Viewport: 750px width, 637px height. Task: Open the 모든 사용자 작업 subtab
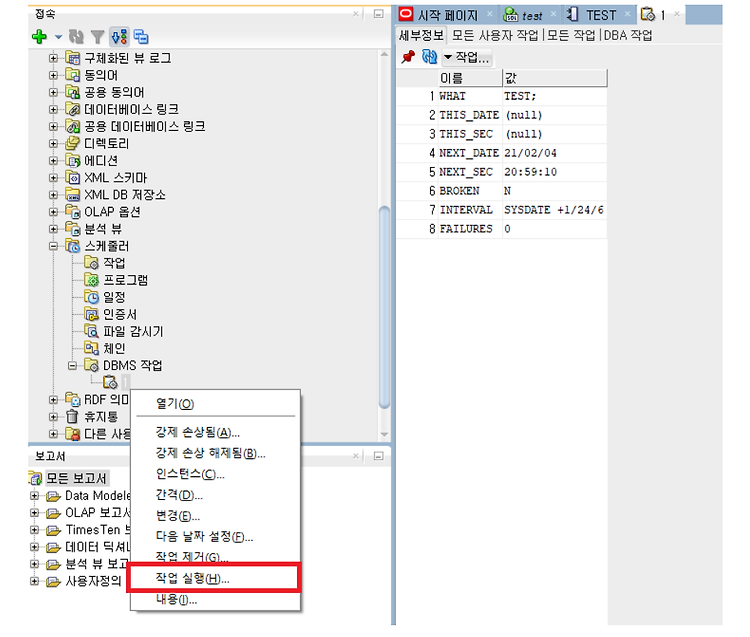[495, 35]
